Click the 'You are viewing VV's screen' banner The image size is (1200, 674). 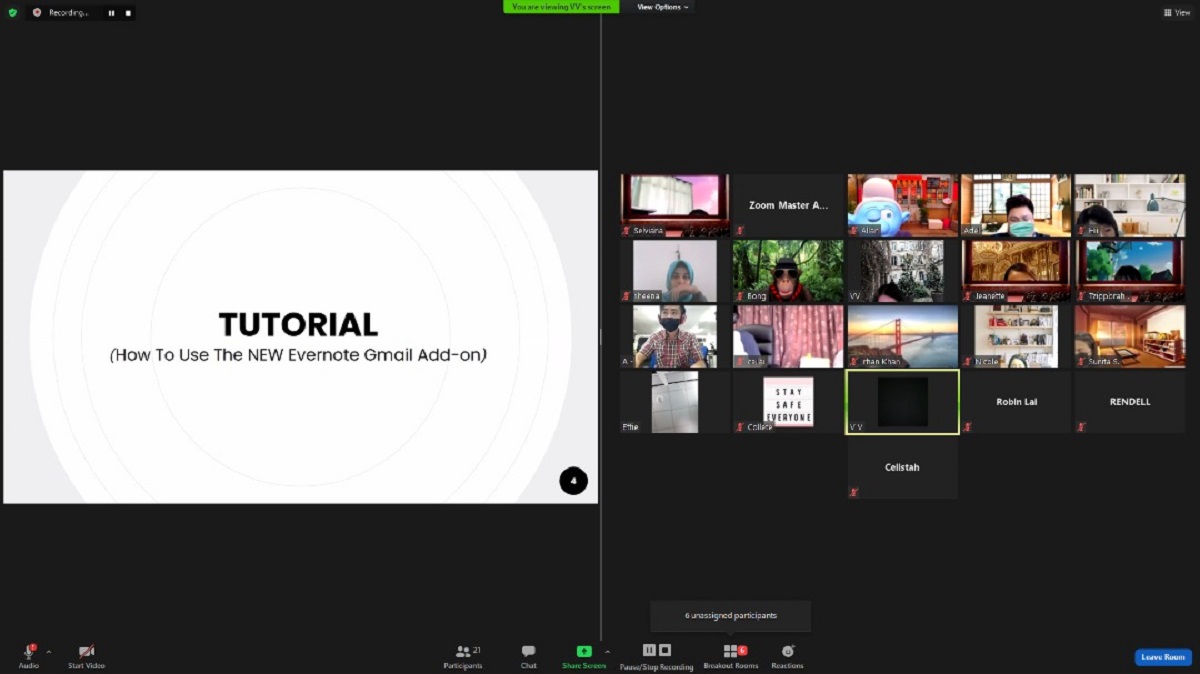point(561,7)
